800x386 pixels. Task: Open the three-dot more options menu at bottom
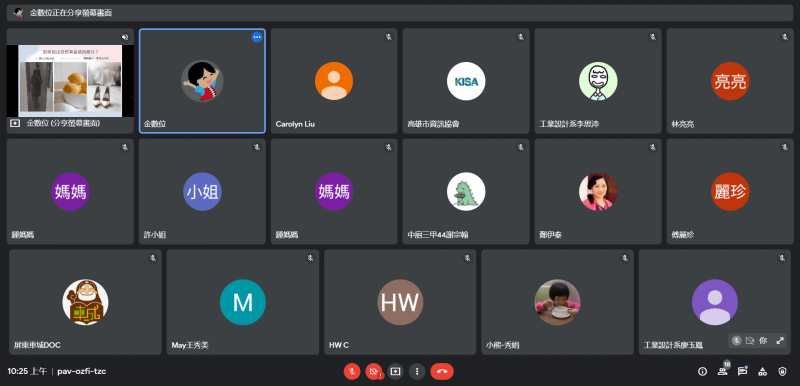417,371
